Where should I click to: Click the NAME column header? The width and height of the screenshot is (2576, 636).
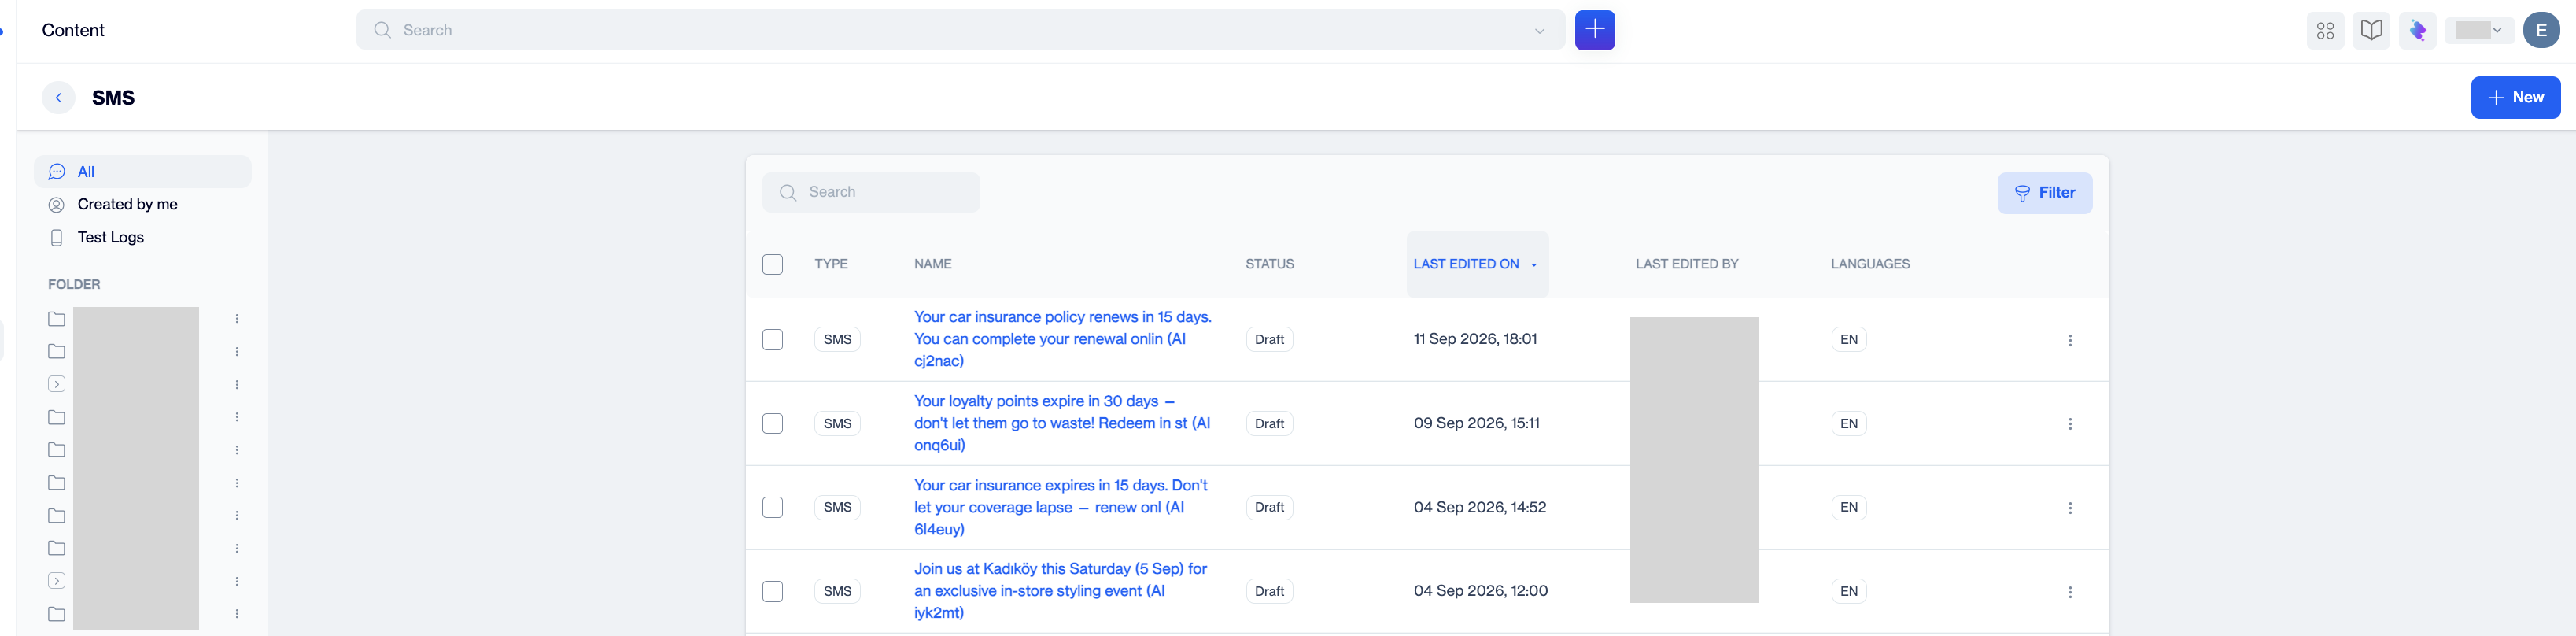[932, 264]
